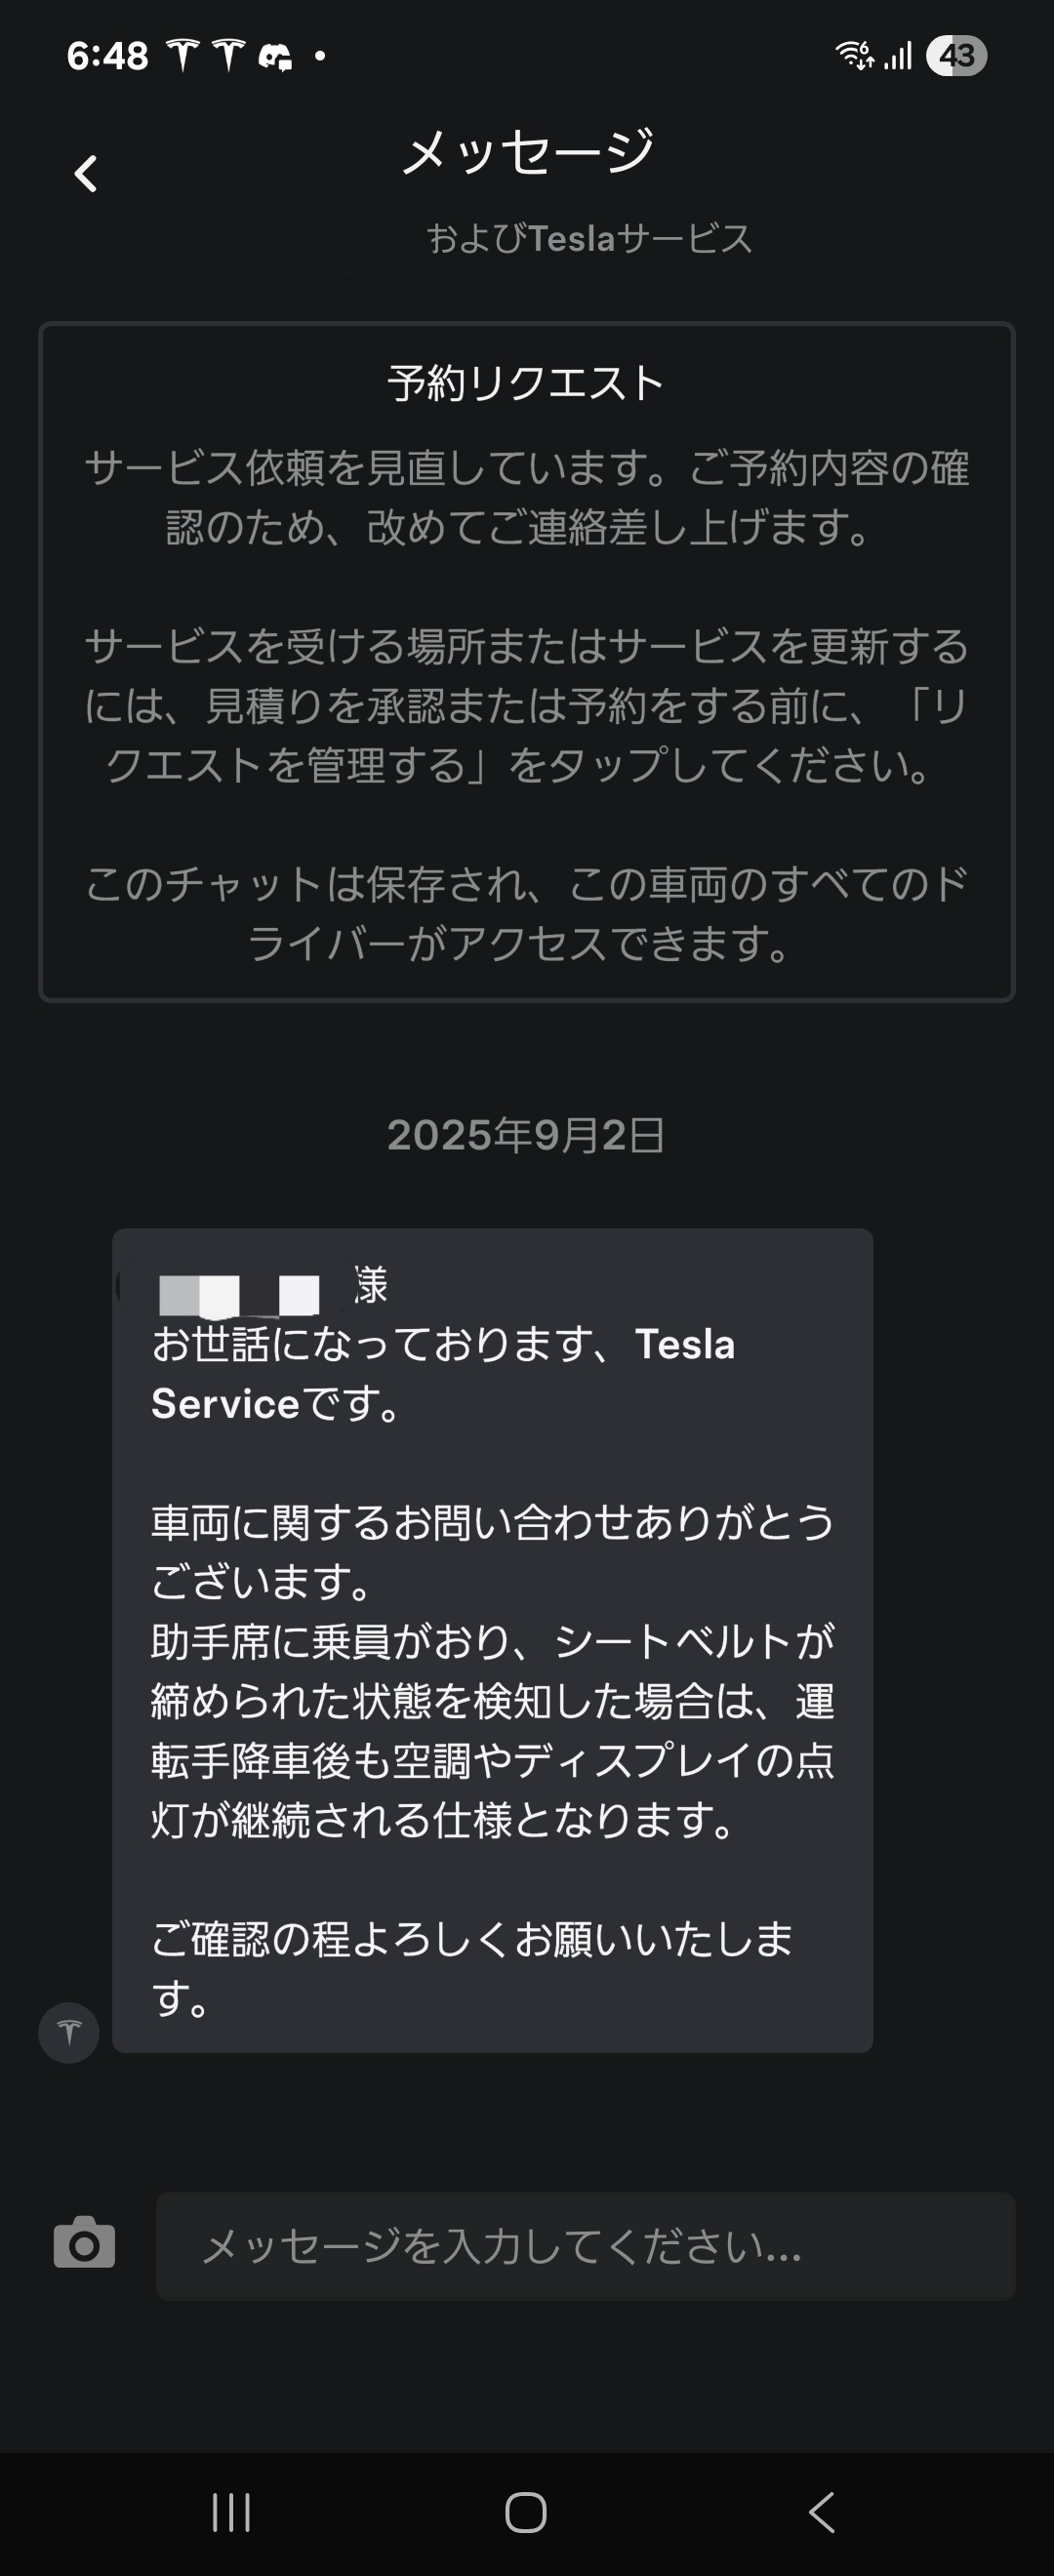Focus the メッセージを入力してください input field
Image resolution: width=1054 pixels, height=2576 pixels.
585,2246
